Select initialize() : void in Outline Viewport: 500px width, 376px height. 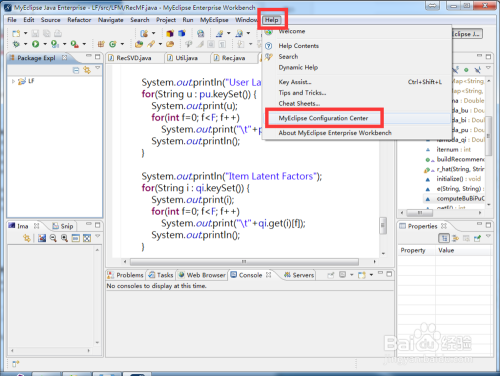point(459,179)
